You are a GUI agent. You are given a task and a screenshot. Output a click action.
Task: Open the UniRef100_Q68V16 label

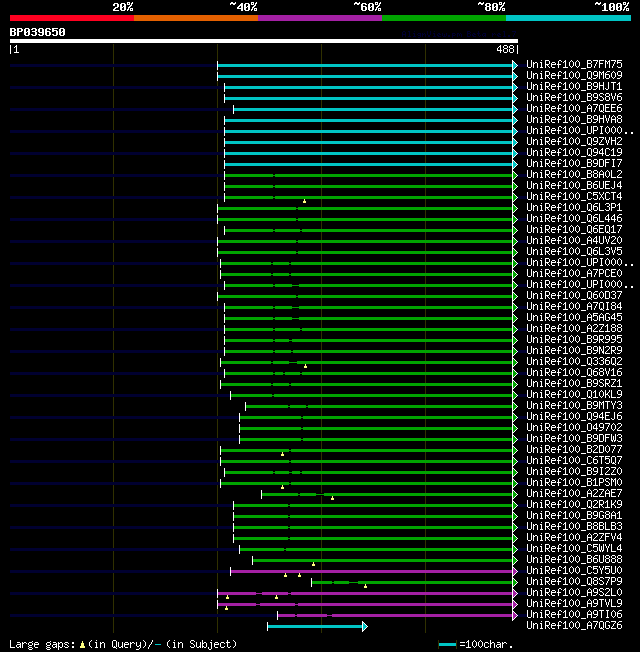point(574,373)
